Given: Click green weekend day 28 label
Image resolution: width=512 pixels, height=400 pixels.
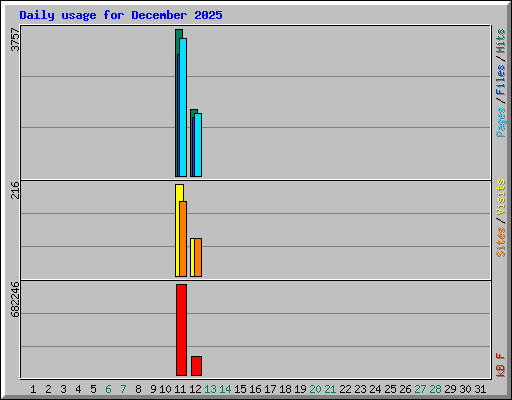Looking at the screenshot, I should coord(435,389).
